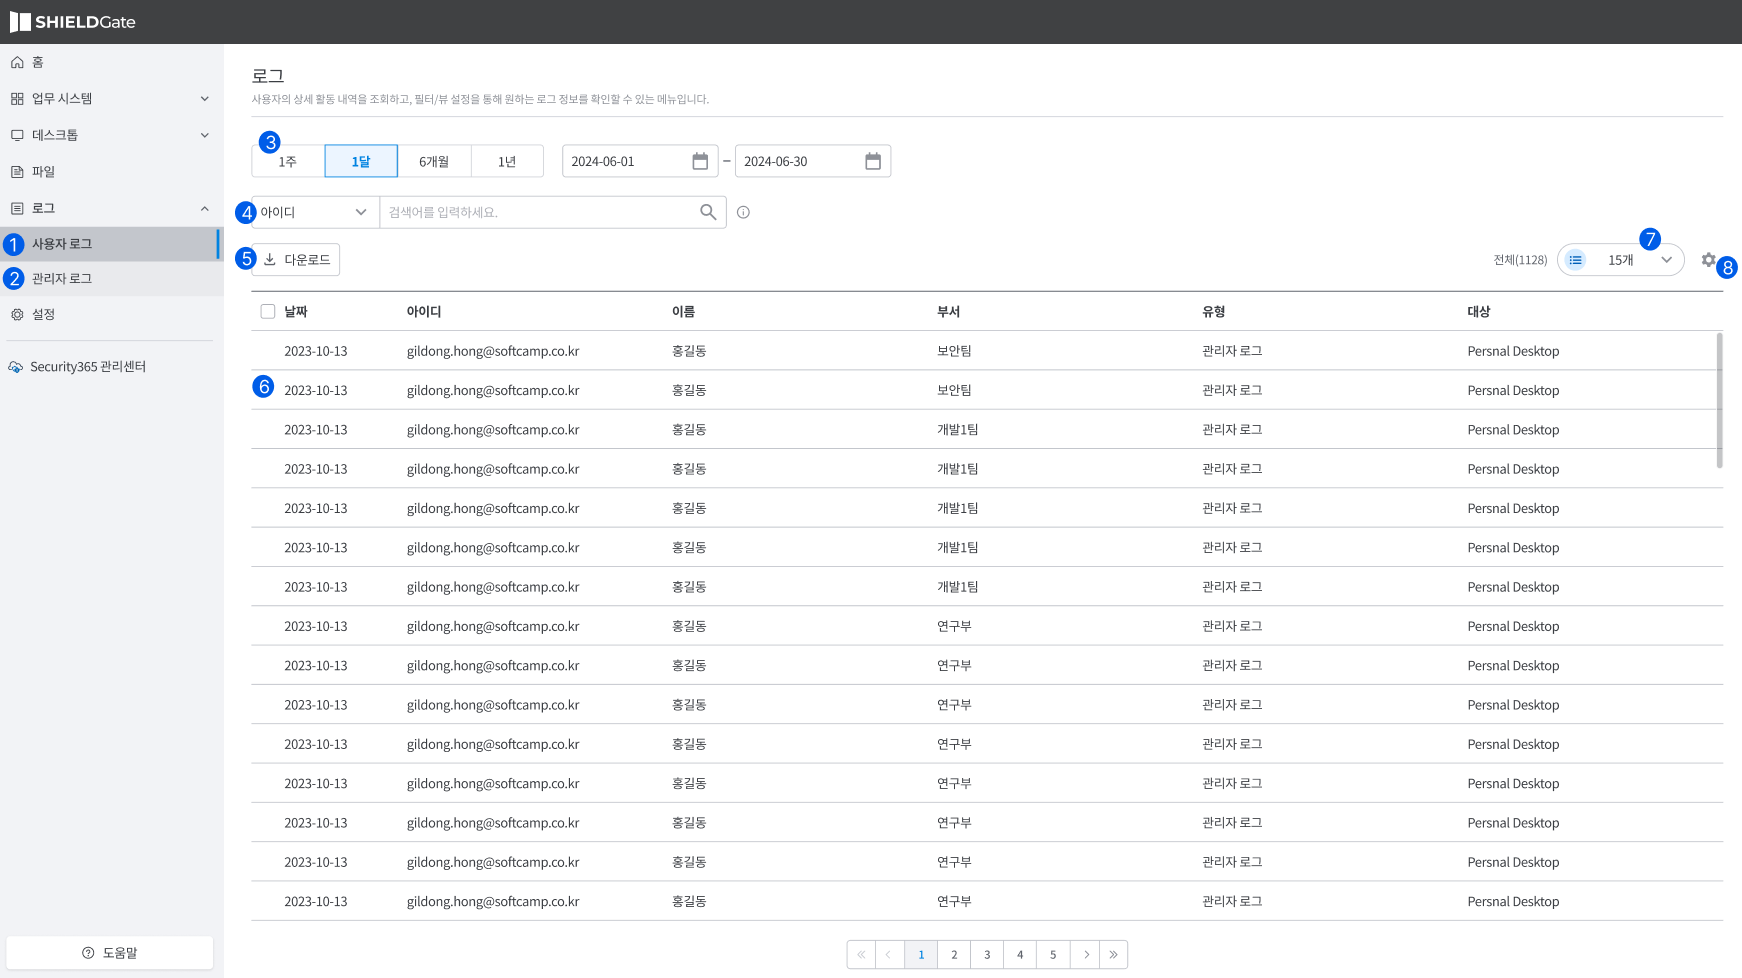Go to the next page

click(1085, 955)
